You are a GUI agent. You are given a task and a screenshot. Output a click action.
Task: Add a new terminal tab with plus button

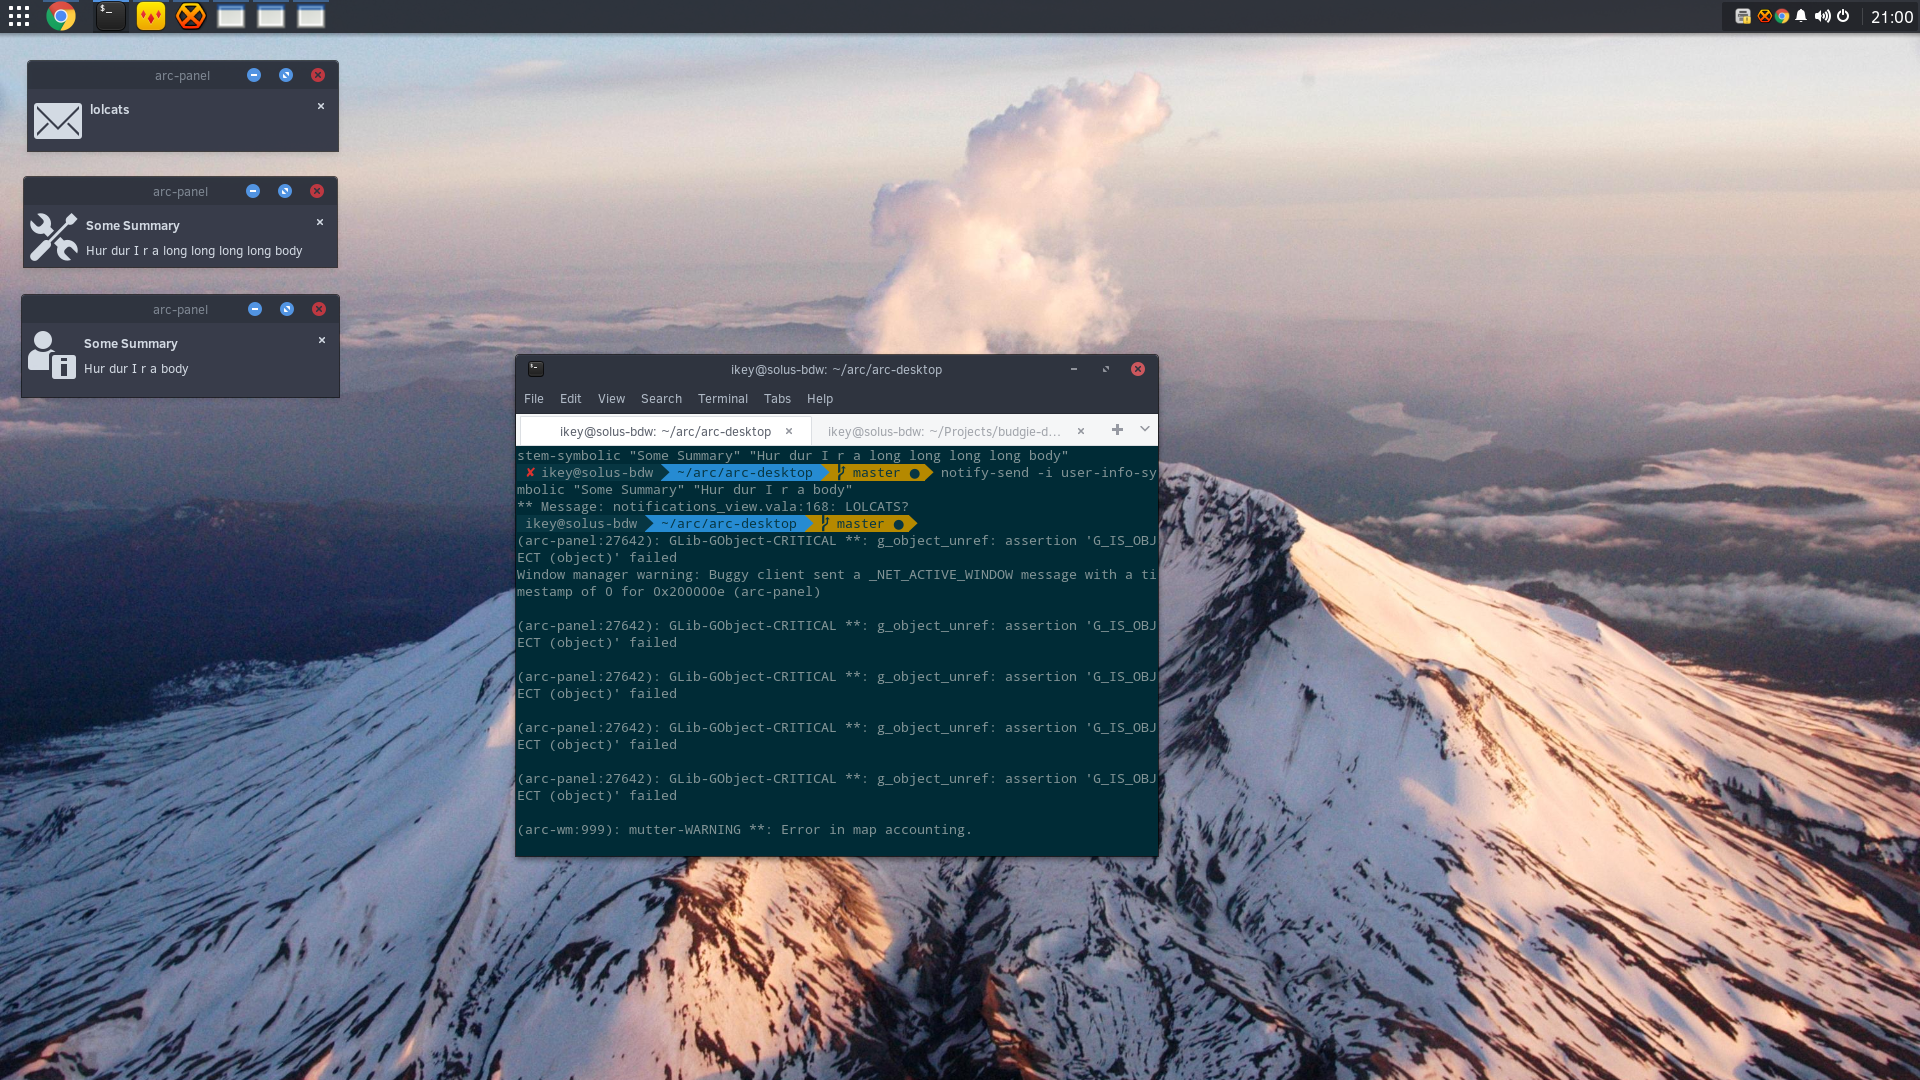click(1118, 430)
